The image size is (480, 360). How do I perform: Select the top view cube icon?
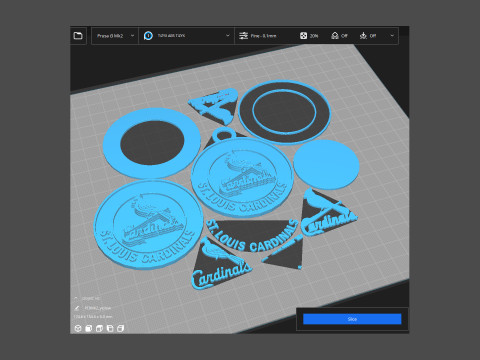tap(99, 328)
